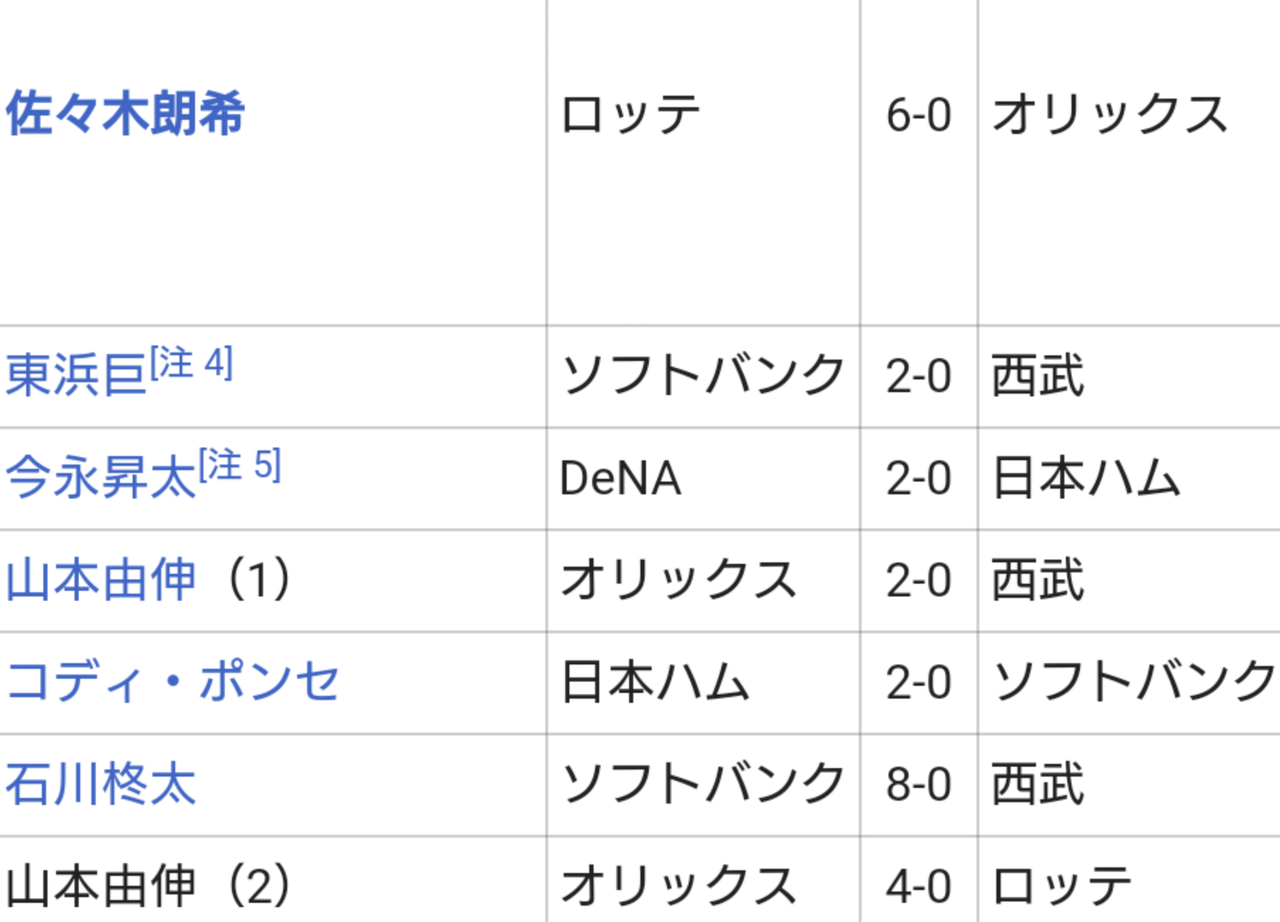Select 日本ハム team cell in コディ・ポンセ row

point(703,682)
